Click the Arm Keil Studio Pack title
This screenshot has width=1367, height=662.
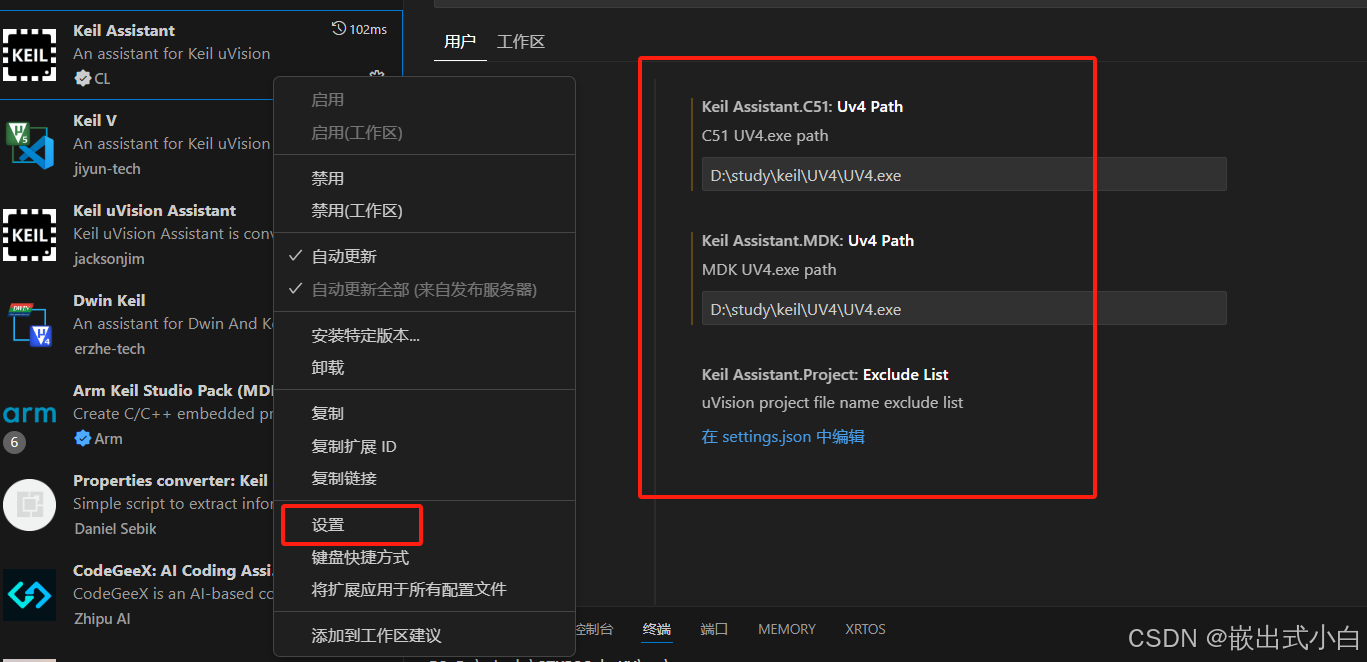click(x=172, y=391)
